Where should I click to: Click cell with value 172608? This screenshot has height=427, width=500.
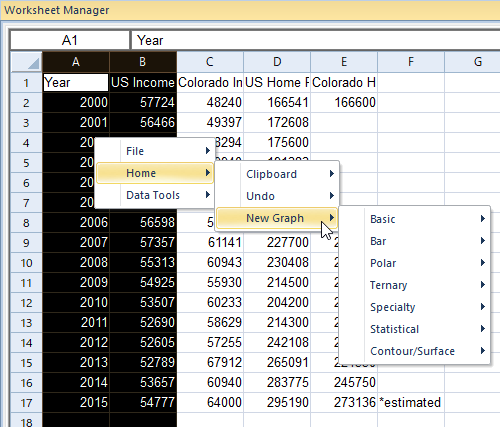(277, 122)
